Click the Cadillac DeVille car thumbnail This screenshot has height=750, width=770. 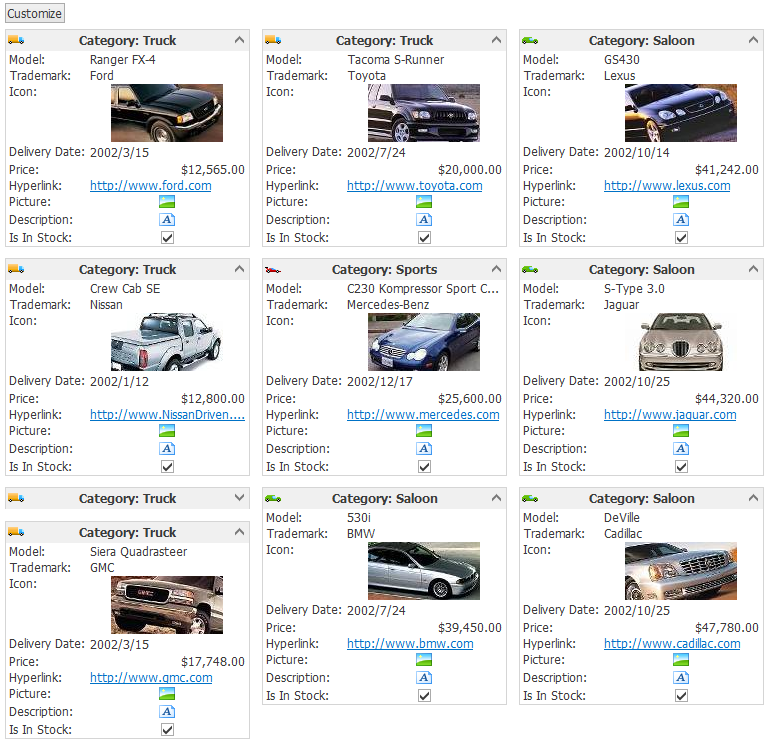point(681,571)
